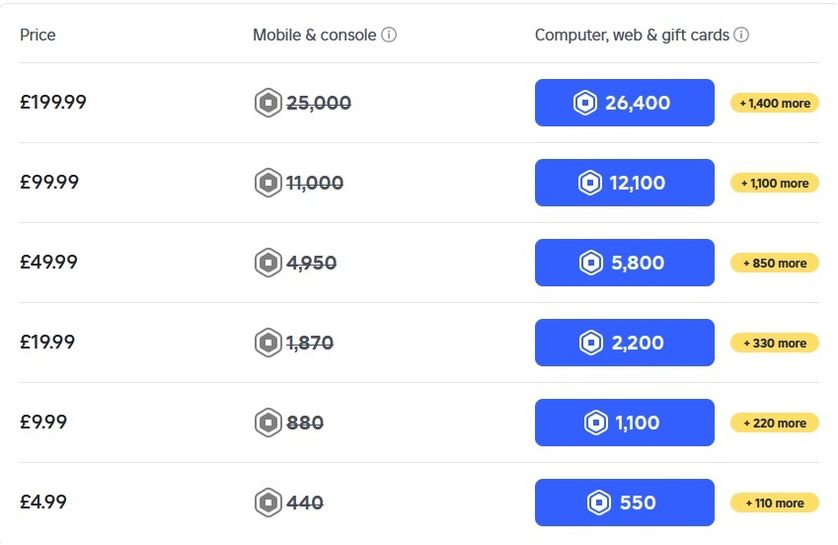
Task: Click info icon beside Computer, web & gift cards
Action: pyautogui.click(x=741, y=35)
